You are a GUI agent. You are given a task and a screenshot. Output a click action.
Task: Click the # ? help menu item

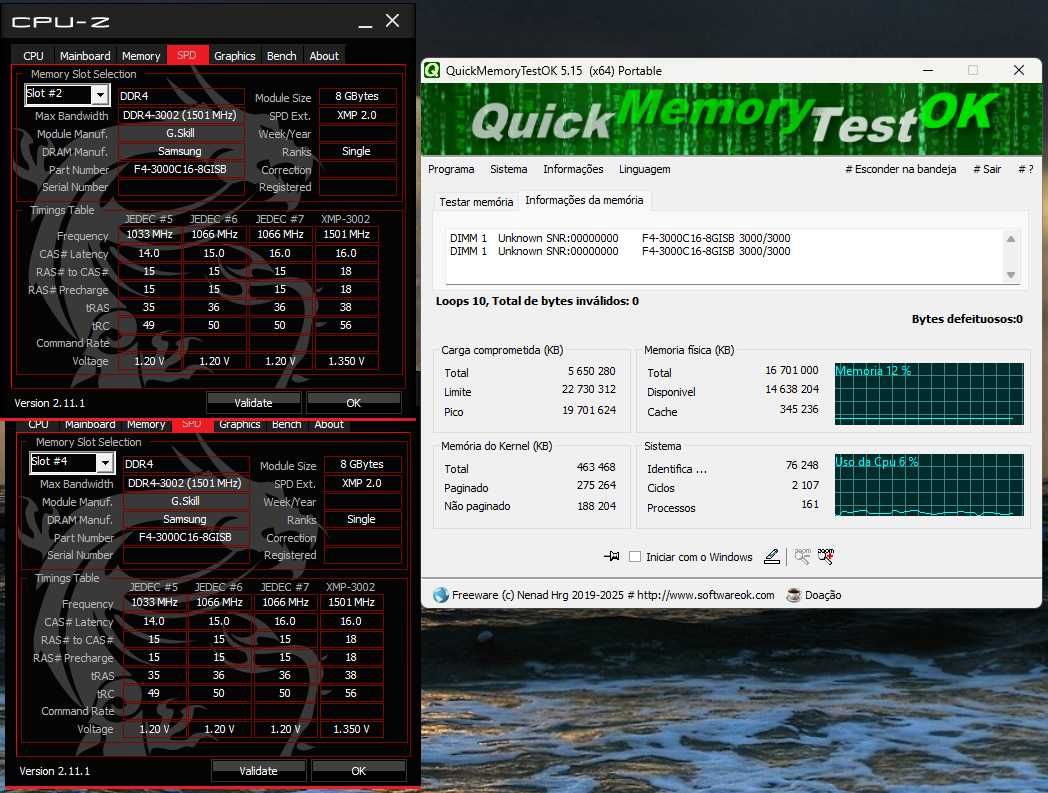coord(1026,169)
